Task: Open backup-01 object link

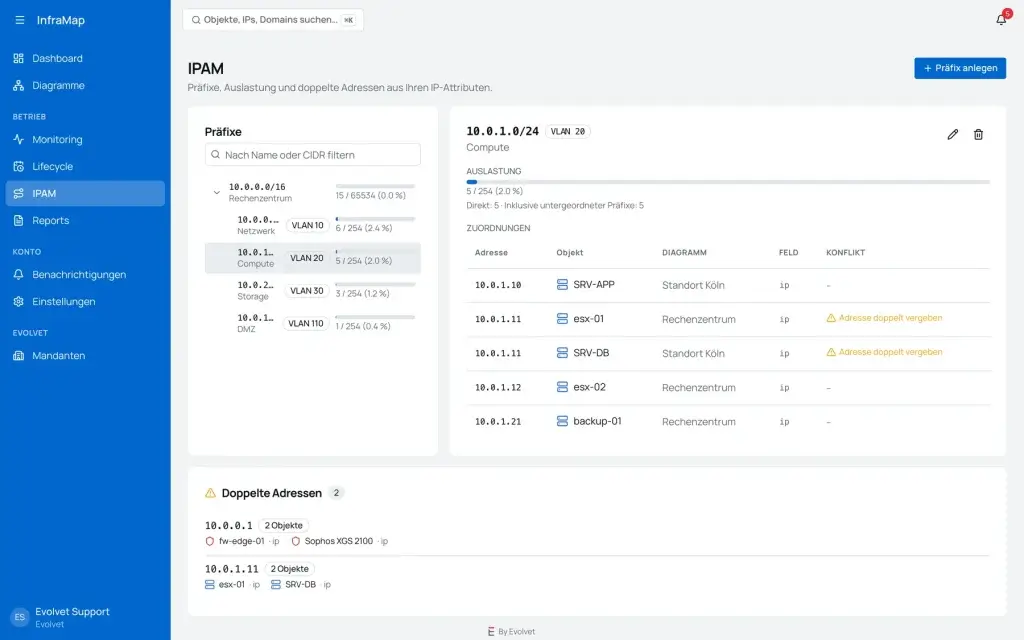Action: click(597, 421)
